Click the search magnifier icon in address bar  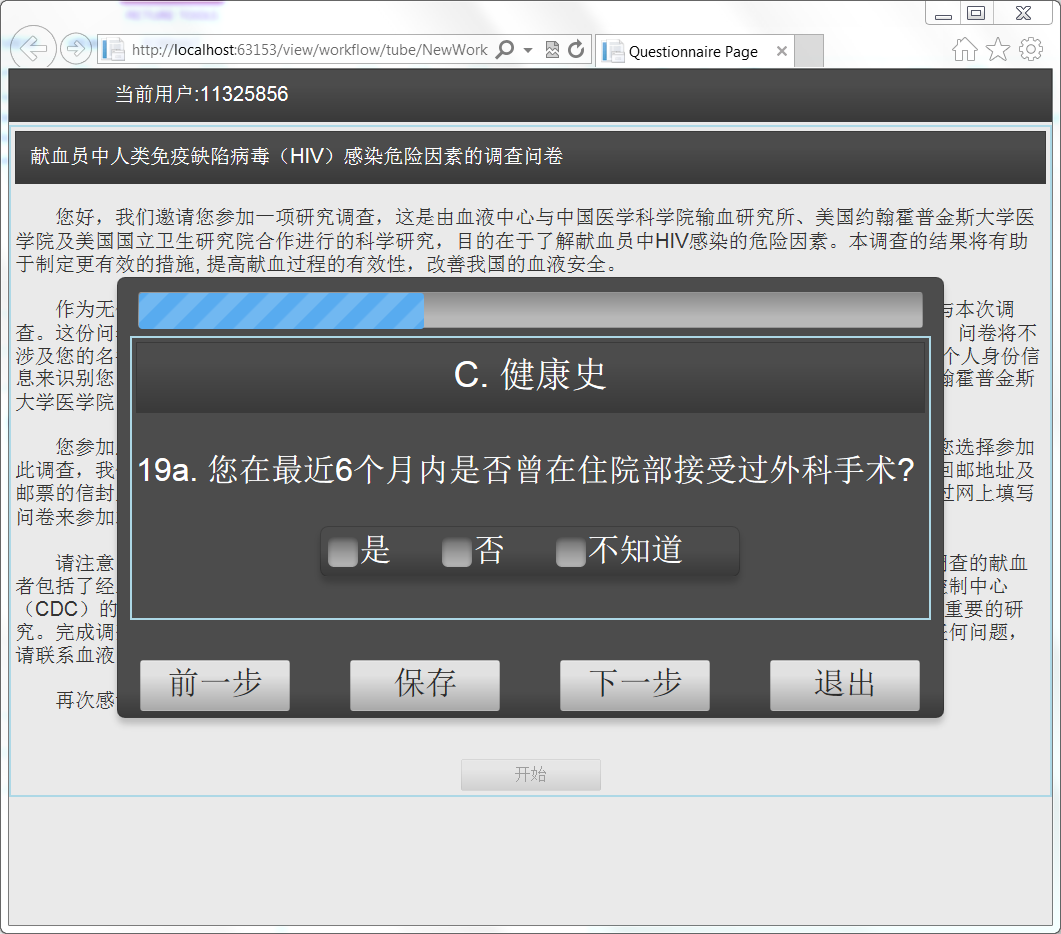pyautogui.click(x=505, y=49)
